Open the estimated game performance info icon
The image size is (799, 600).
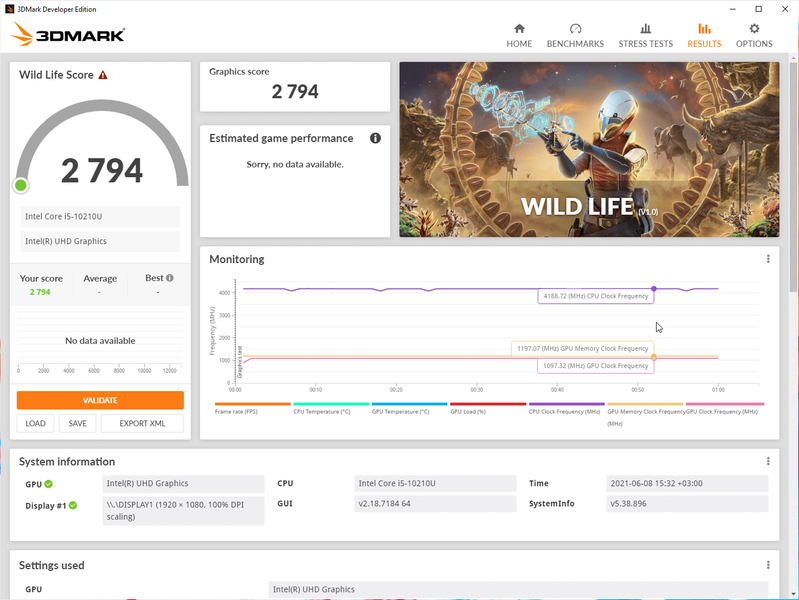point(375,138)
